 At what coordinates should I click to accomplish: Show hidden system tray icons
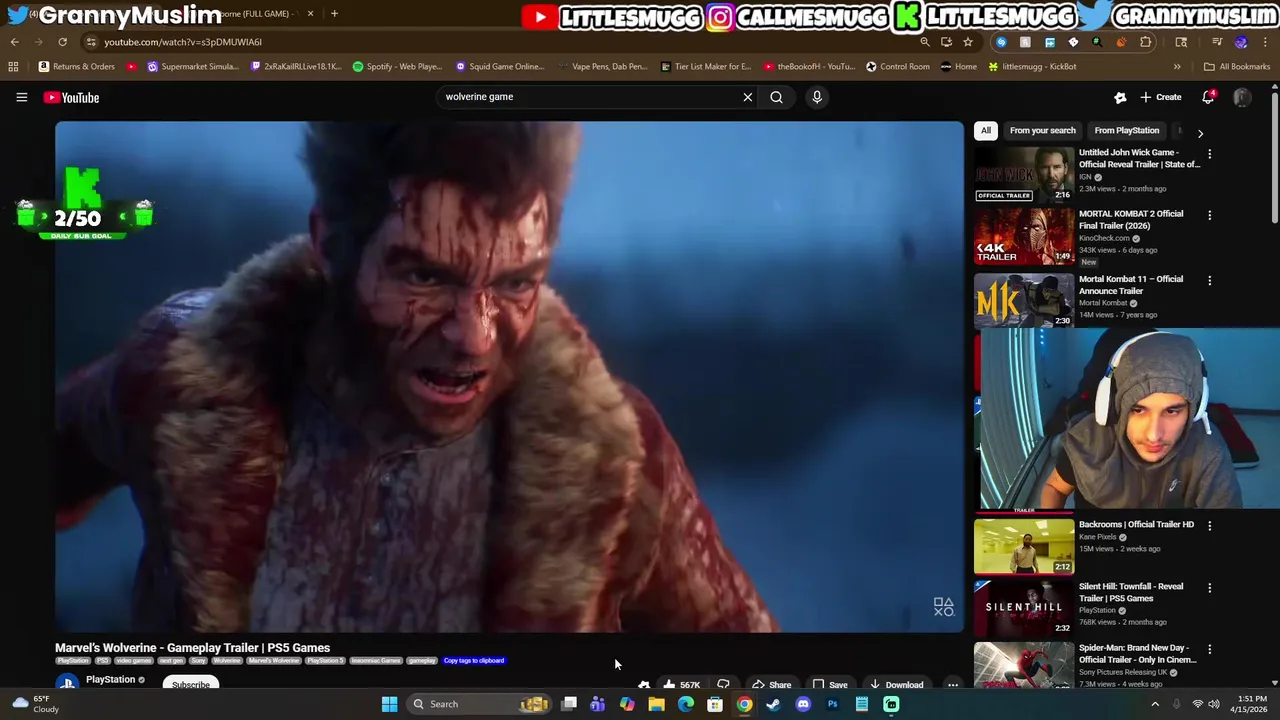point(1155,704)
